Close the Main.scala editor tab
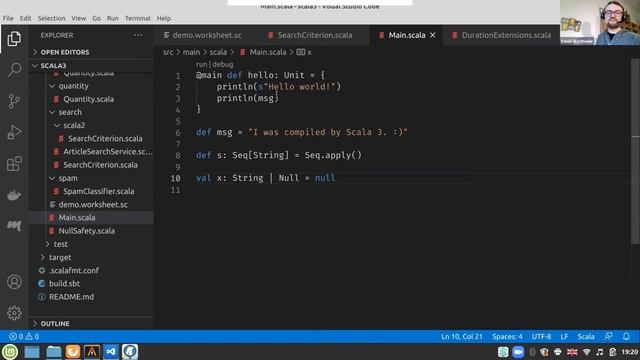 (433, 35)
